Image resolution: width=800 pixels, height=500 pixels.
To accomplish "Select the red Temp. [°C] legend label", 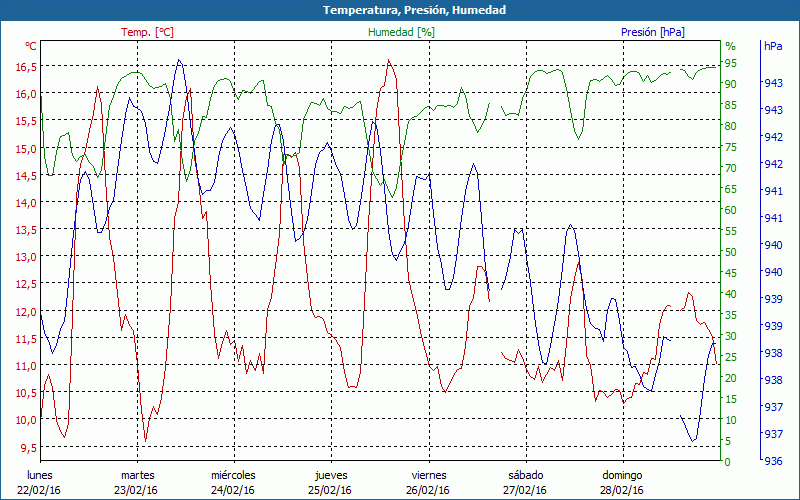I will 147,32.
